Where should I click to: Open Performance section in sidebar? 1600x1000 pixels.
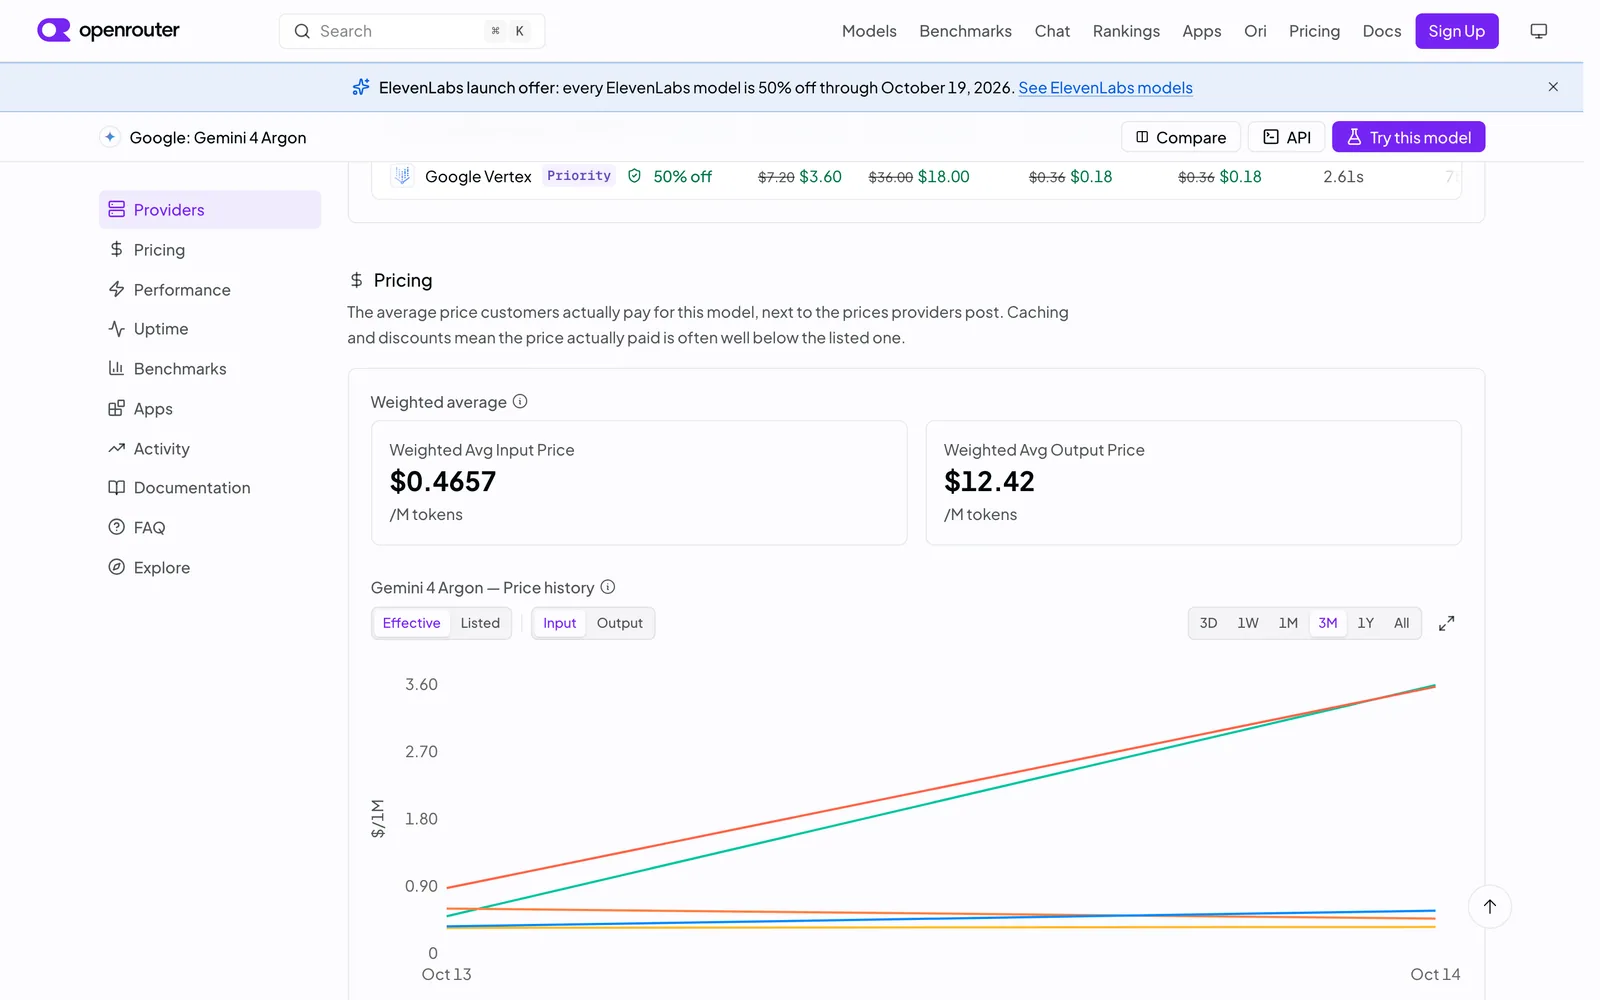(x=210, y=290)
